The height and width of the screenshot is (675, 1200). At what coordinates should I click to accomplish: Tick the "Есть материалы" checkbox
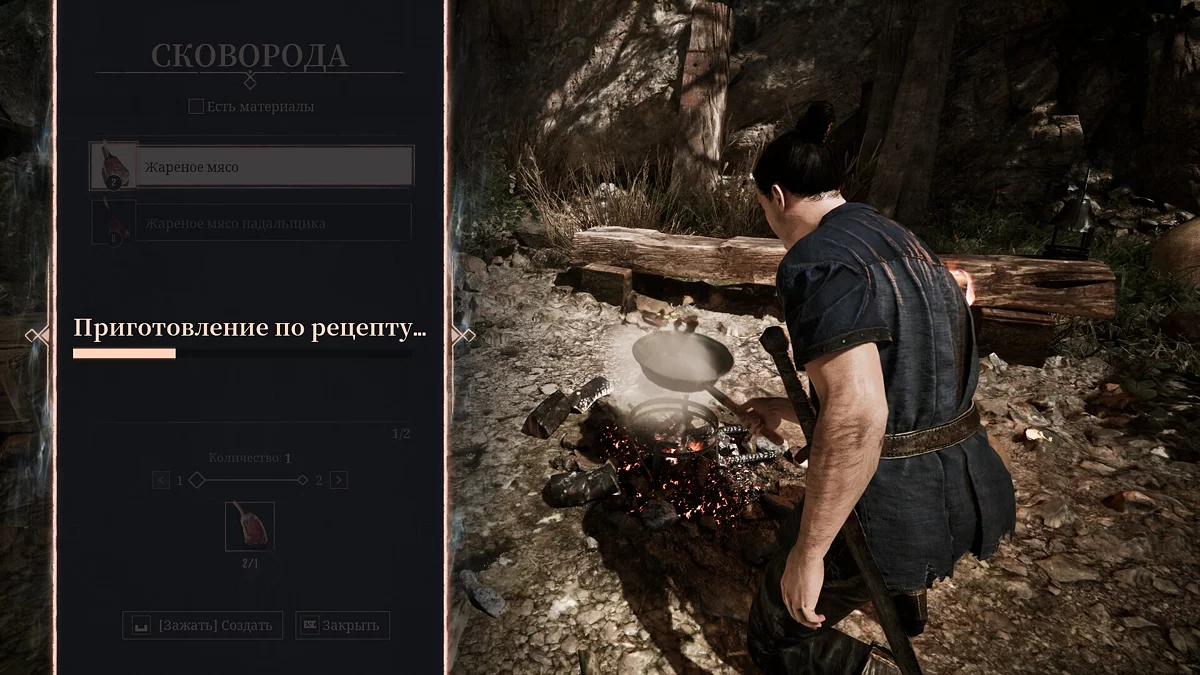click(196, 106)
